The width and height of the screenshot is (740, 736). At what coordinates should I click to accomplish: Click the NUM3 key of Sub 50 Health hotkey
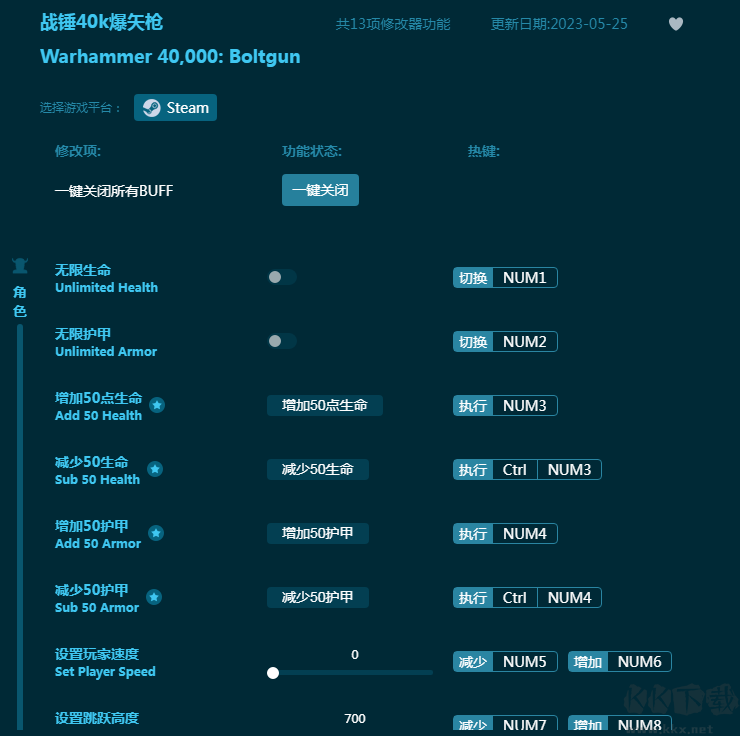[569, 469]
